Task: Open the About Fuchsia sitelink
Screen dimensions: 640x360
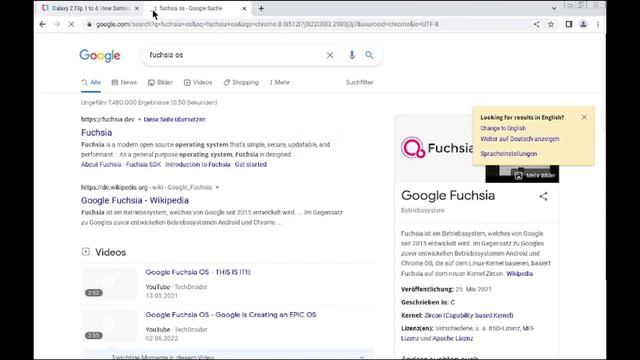Action: (x=101, y=164)
